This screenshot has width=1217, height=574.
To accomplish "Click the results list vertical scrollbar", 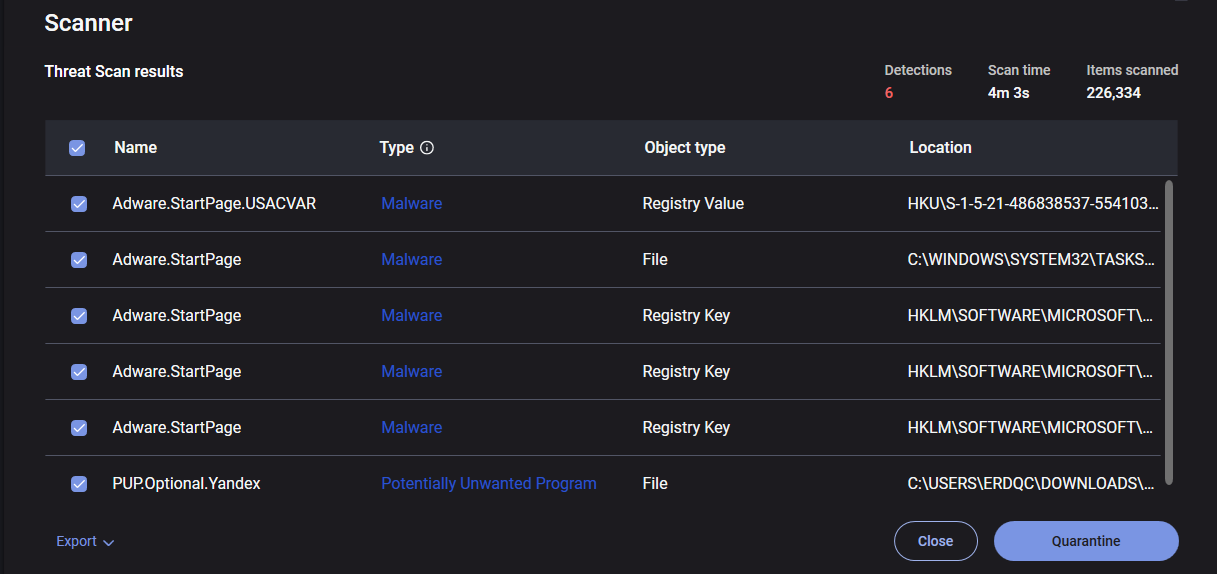I will pyautogui.click(x=1169, y=330).
